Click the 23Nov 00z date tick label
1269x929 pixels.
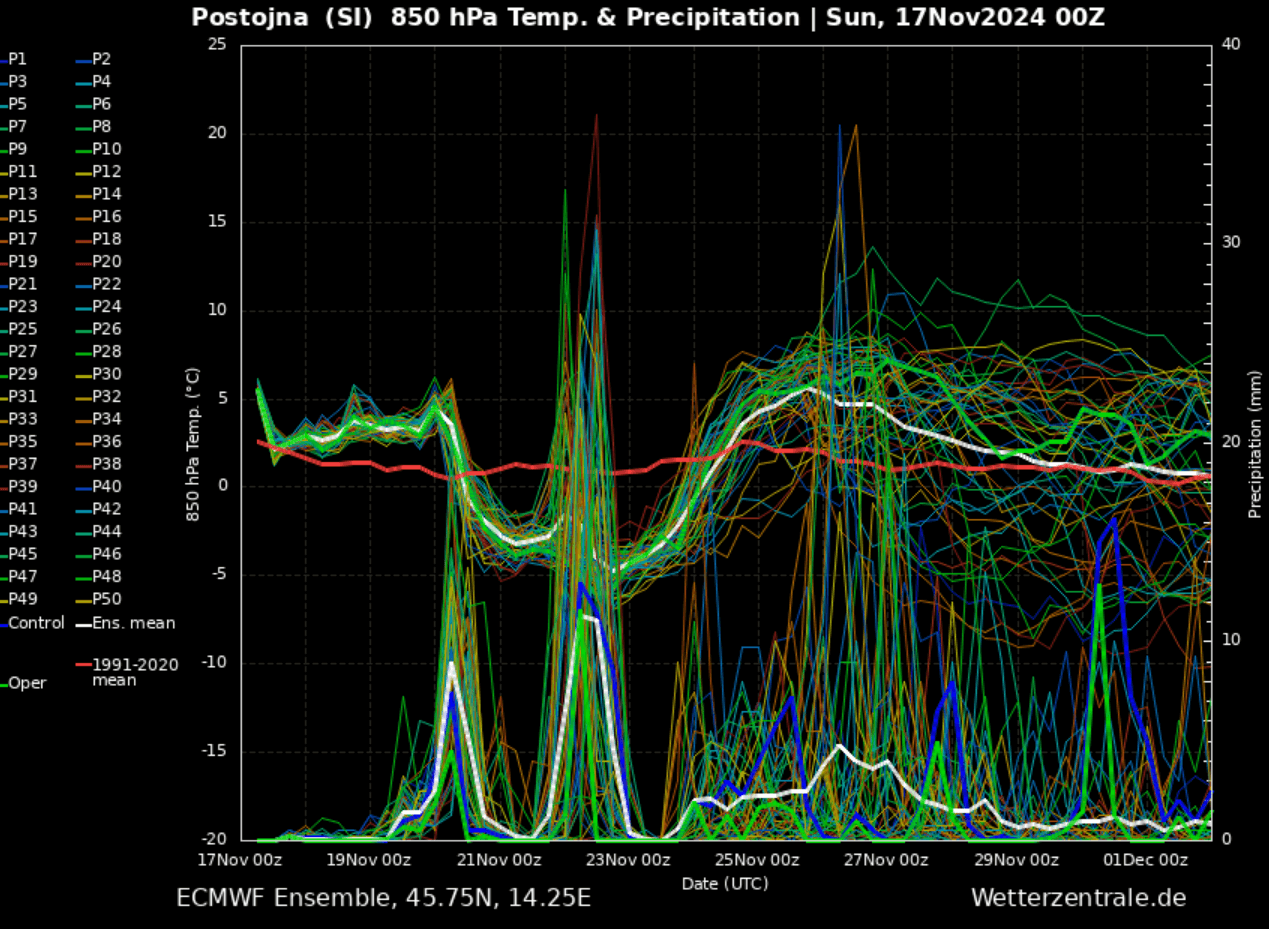click(x=628, y=860)
